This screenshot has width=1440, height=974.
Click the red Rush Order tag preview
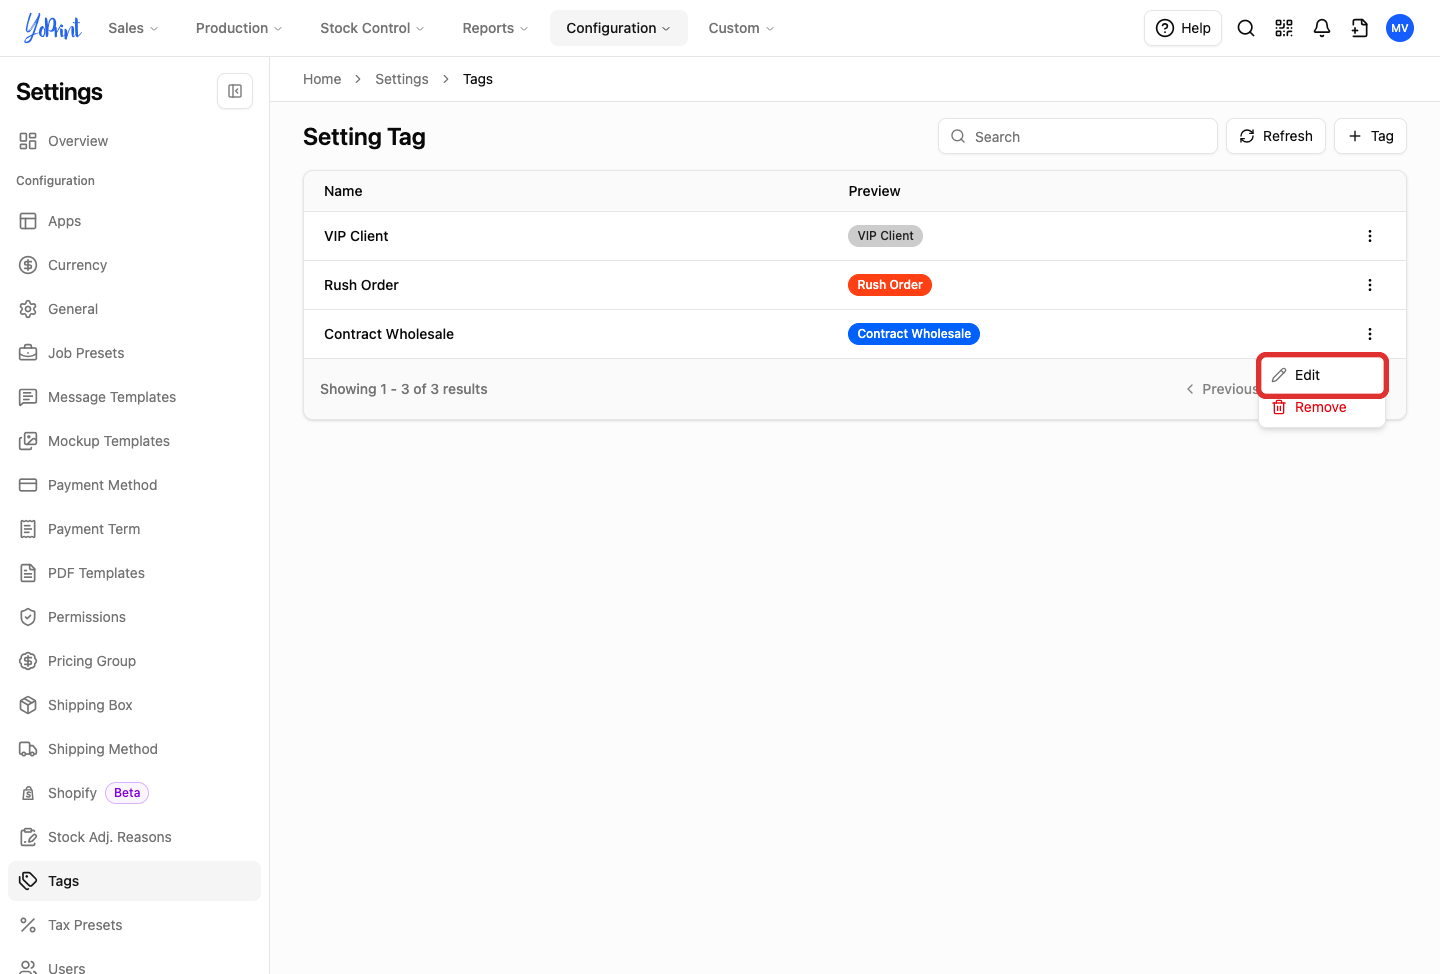[890, 285]
